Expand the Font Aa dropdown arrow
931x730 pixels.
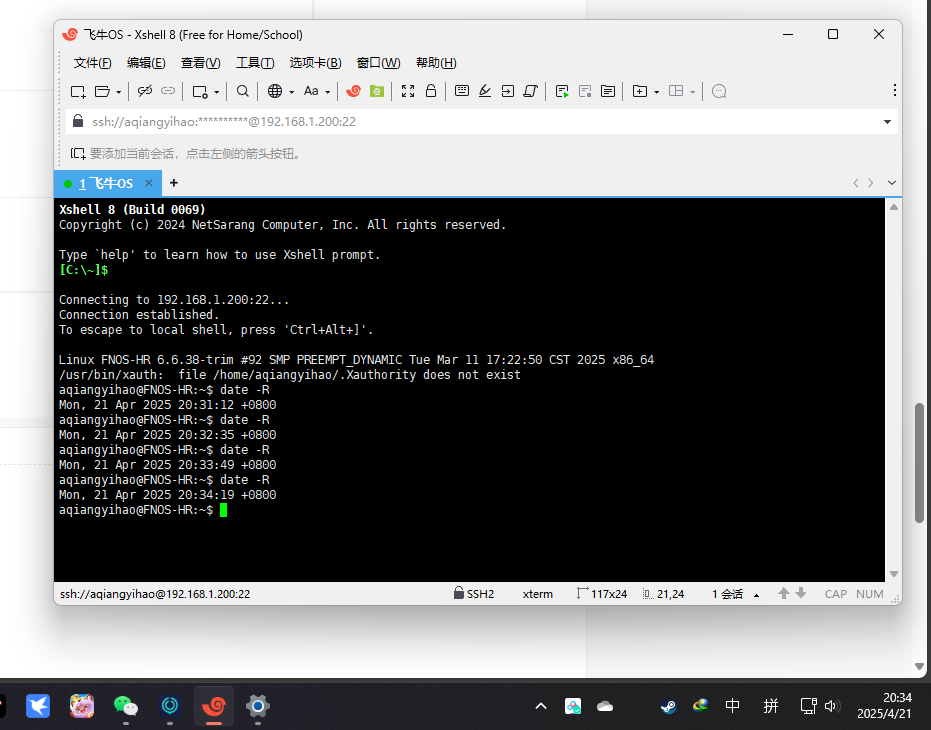[x=328, y=92]
